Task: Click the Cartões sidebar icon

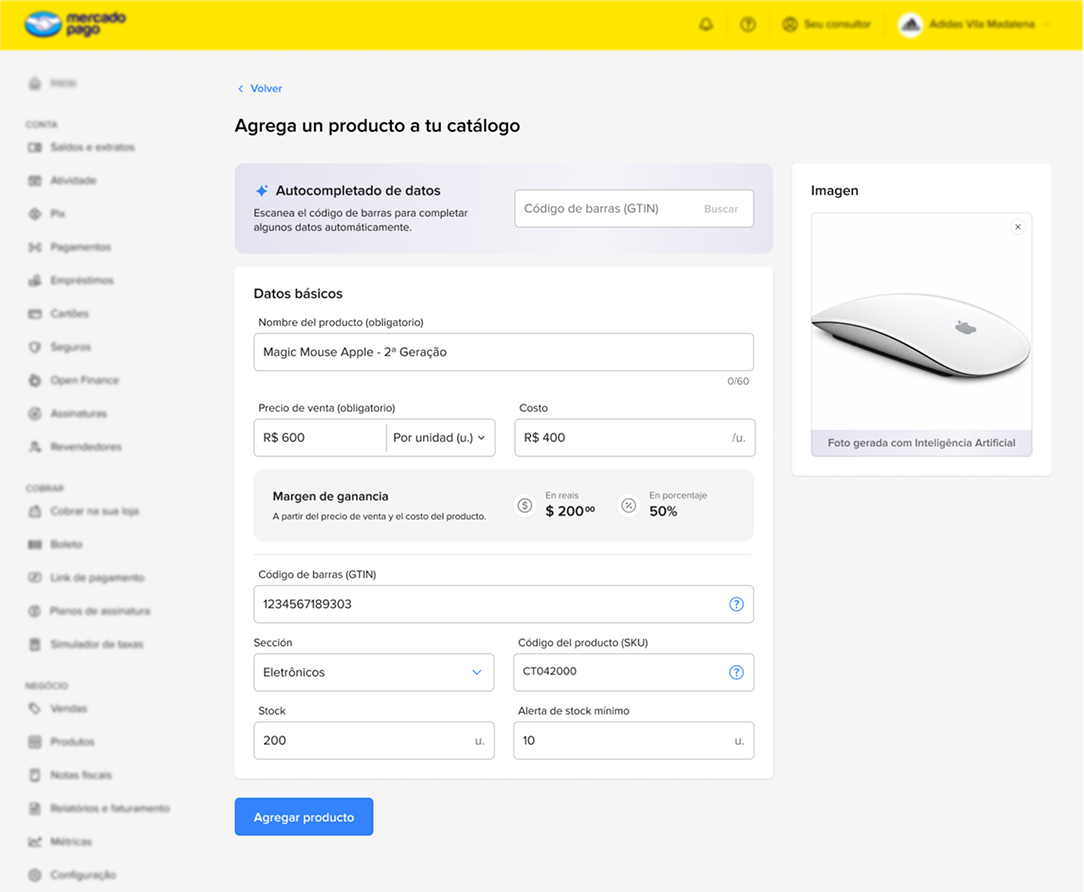Action: [x=35, y=313]
